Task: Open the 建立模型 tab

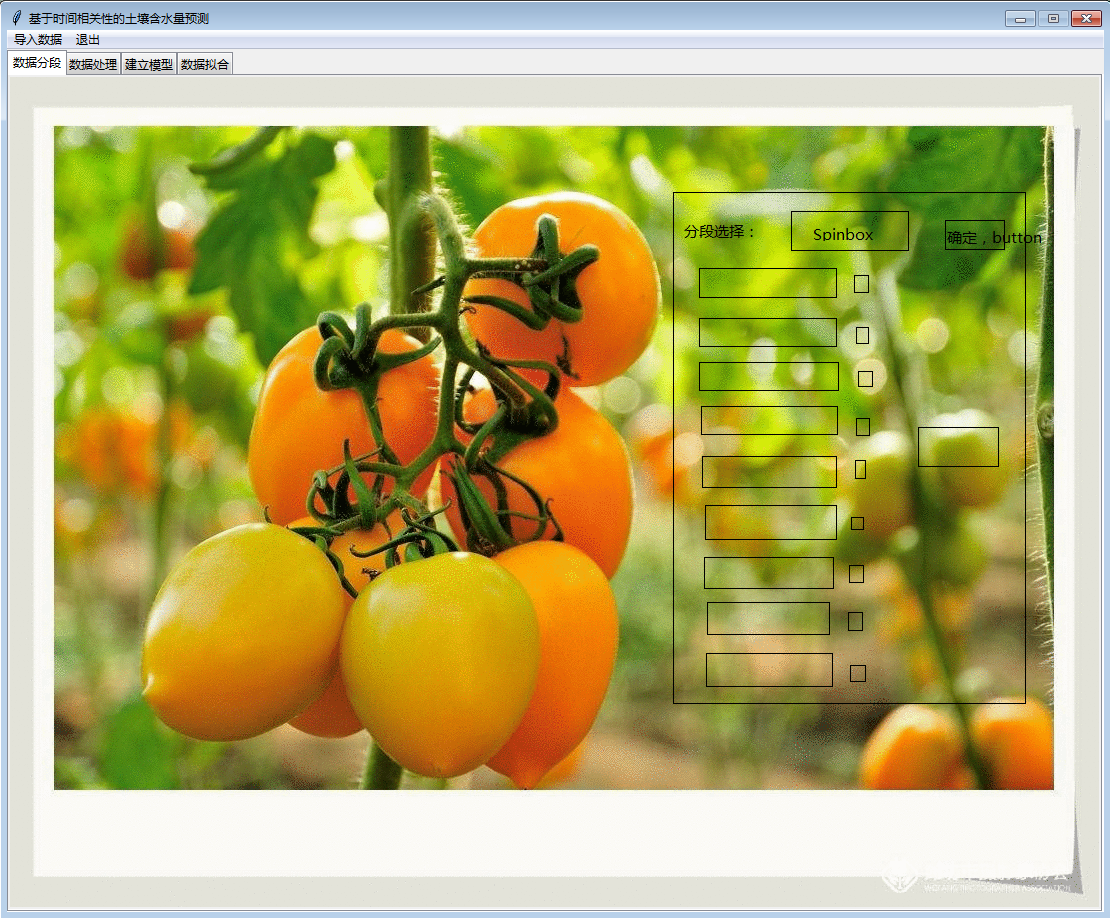Action: [x=149, y=65]
